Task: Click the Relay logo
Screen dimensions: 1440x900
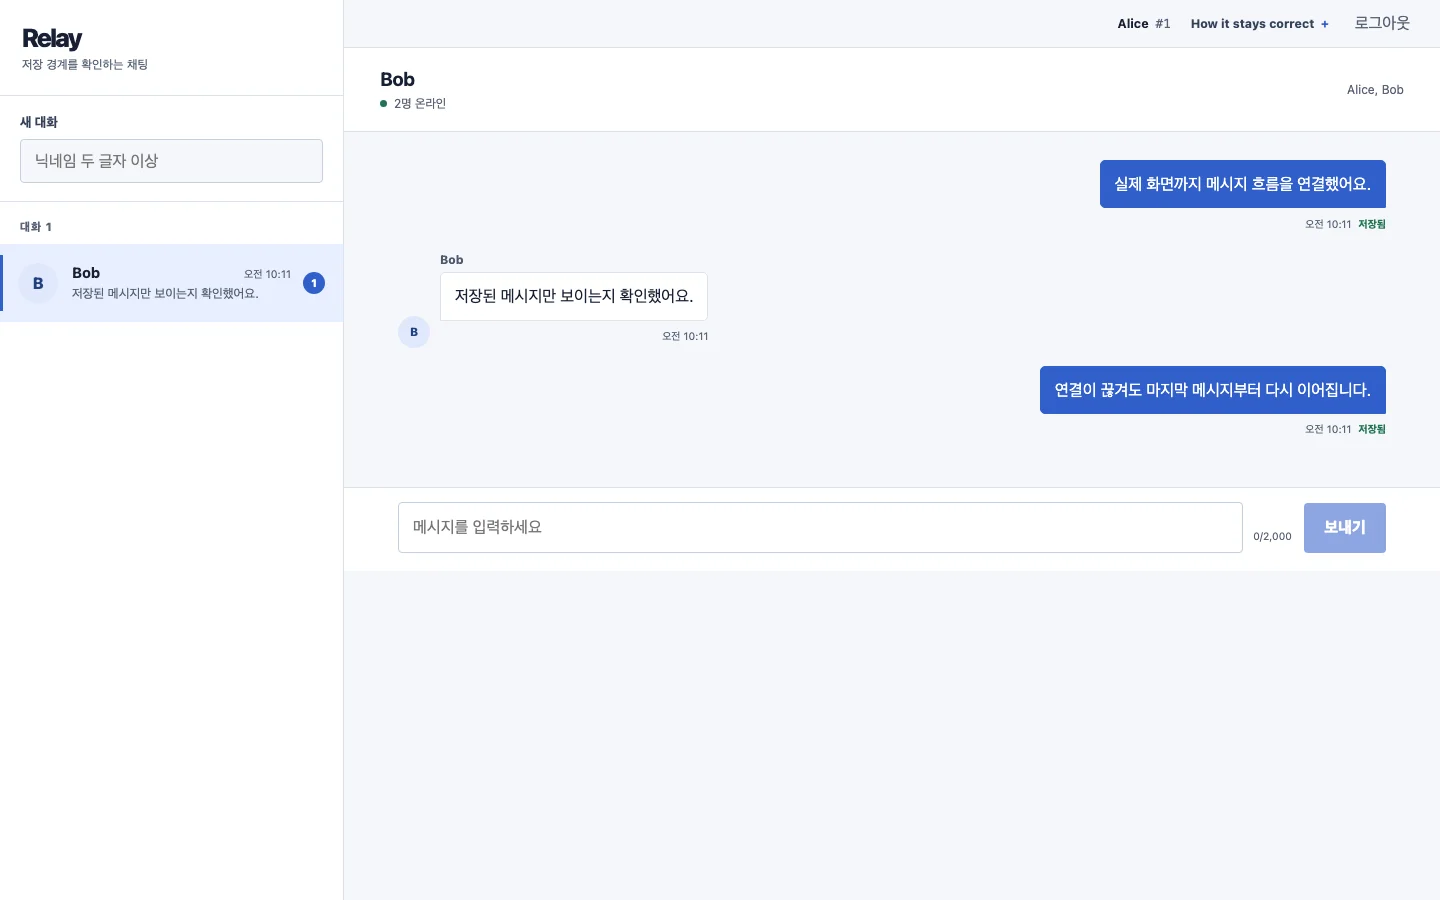Action: tap(52, 39)
